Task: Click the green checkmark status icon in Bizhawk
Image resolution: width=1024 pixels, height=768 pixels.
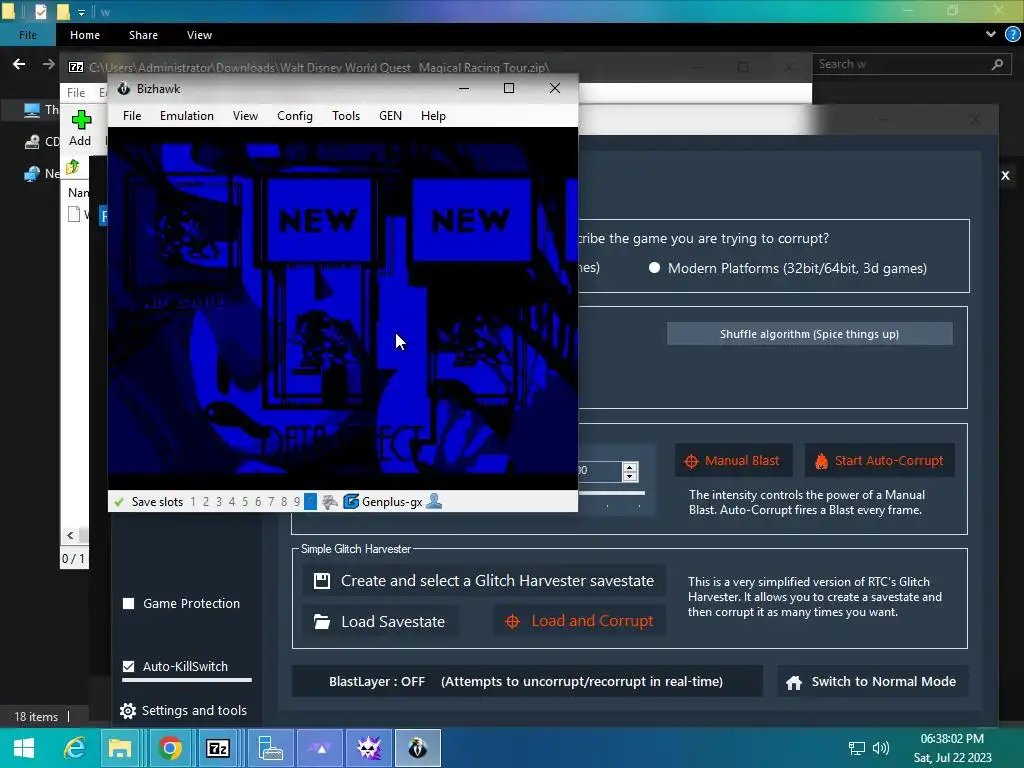Action: click(x=119, y=502)
